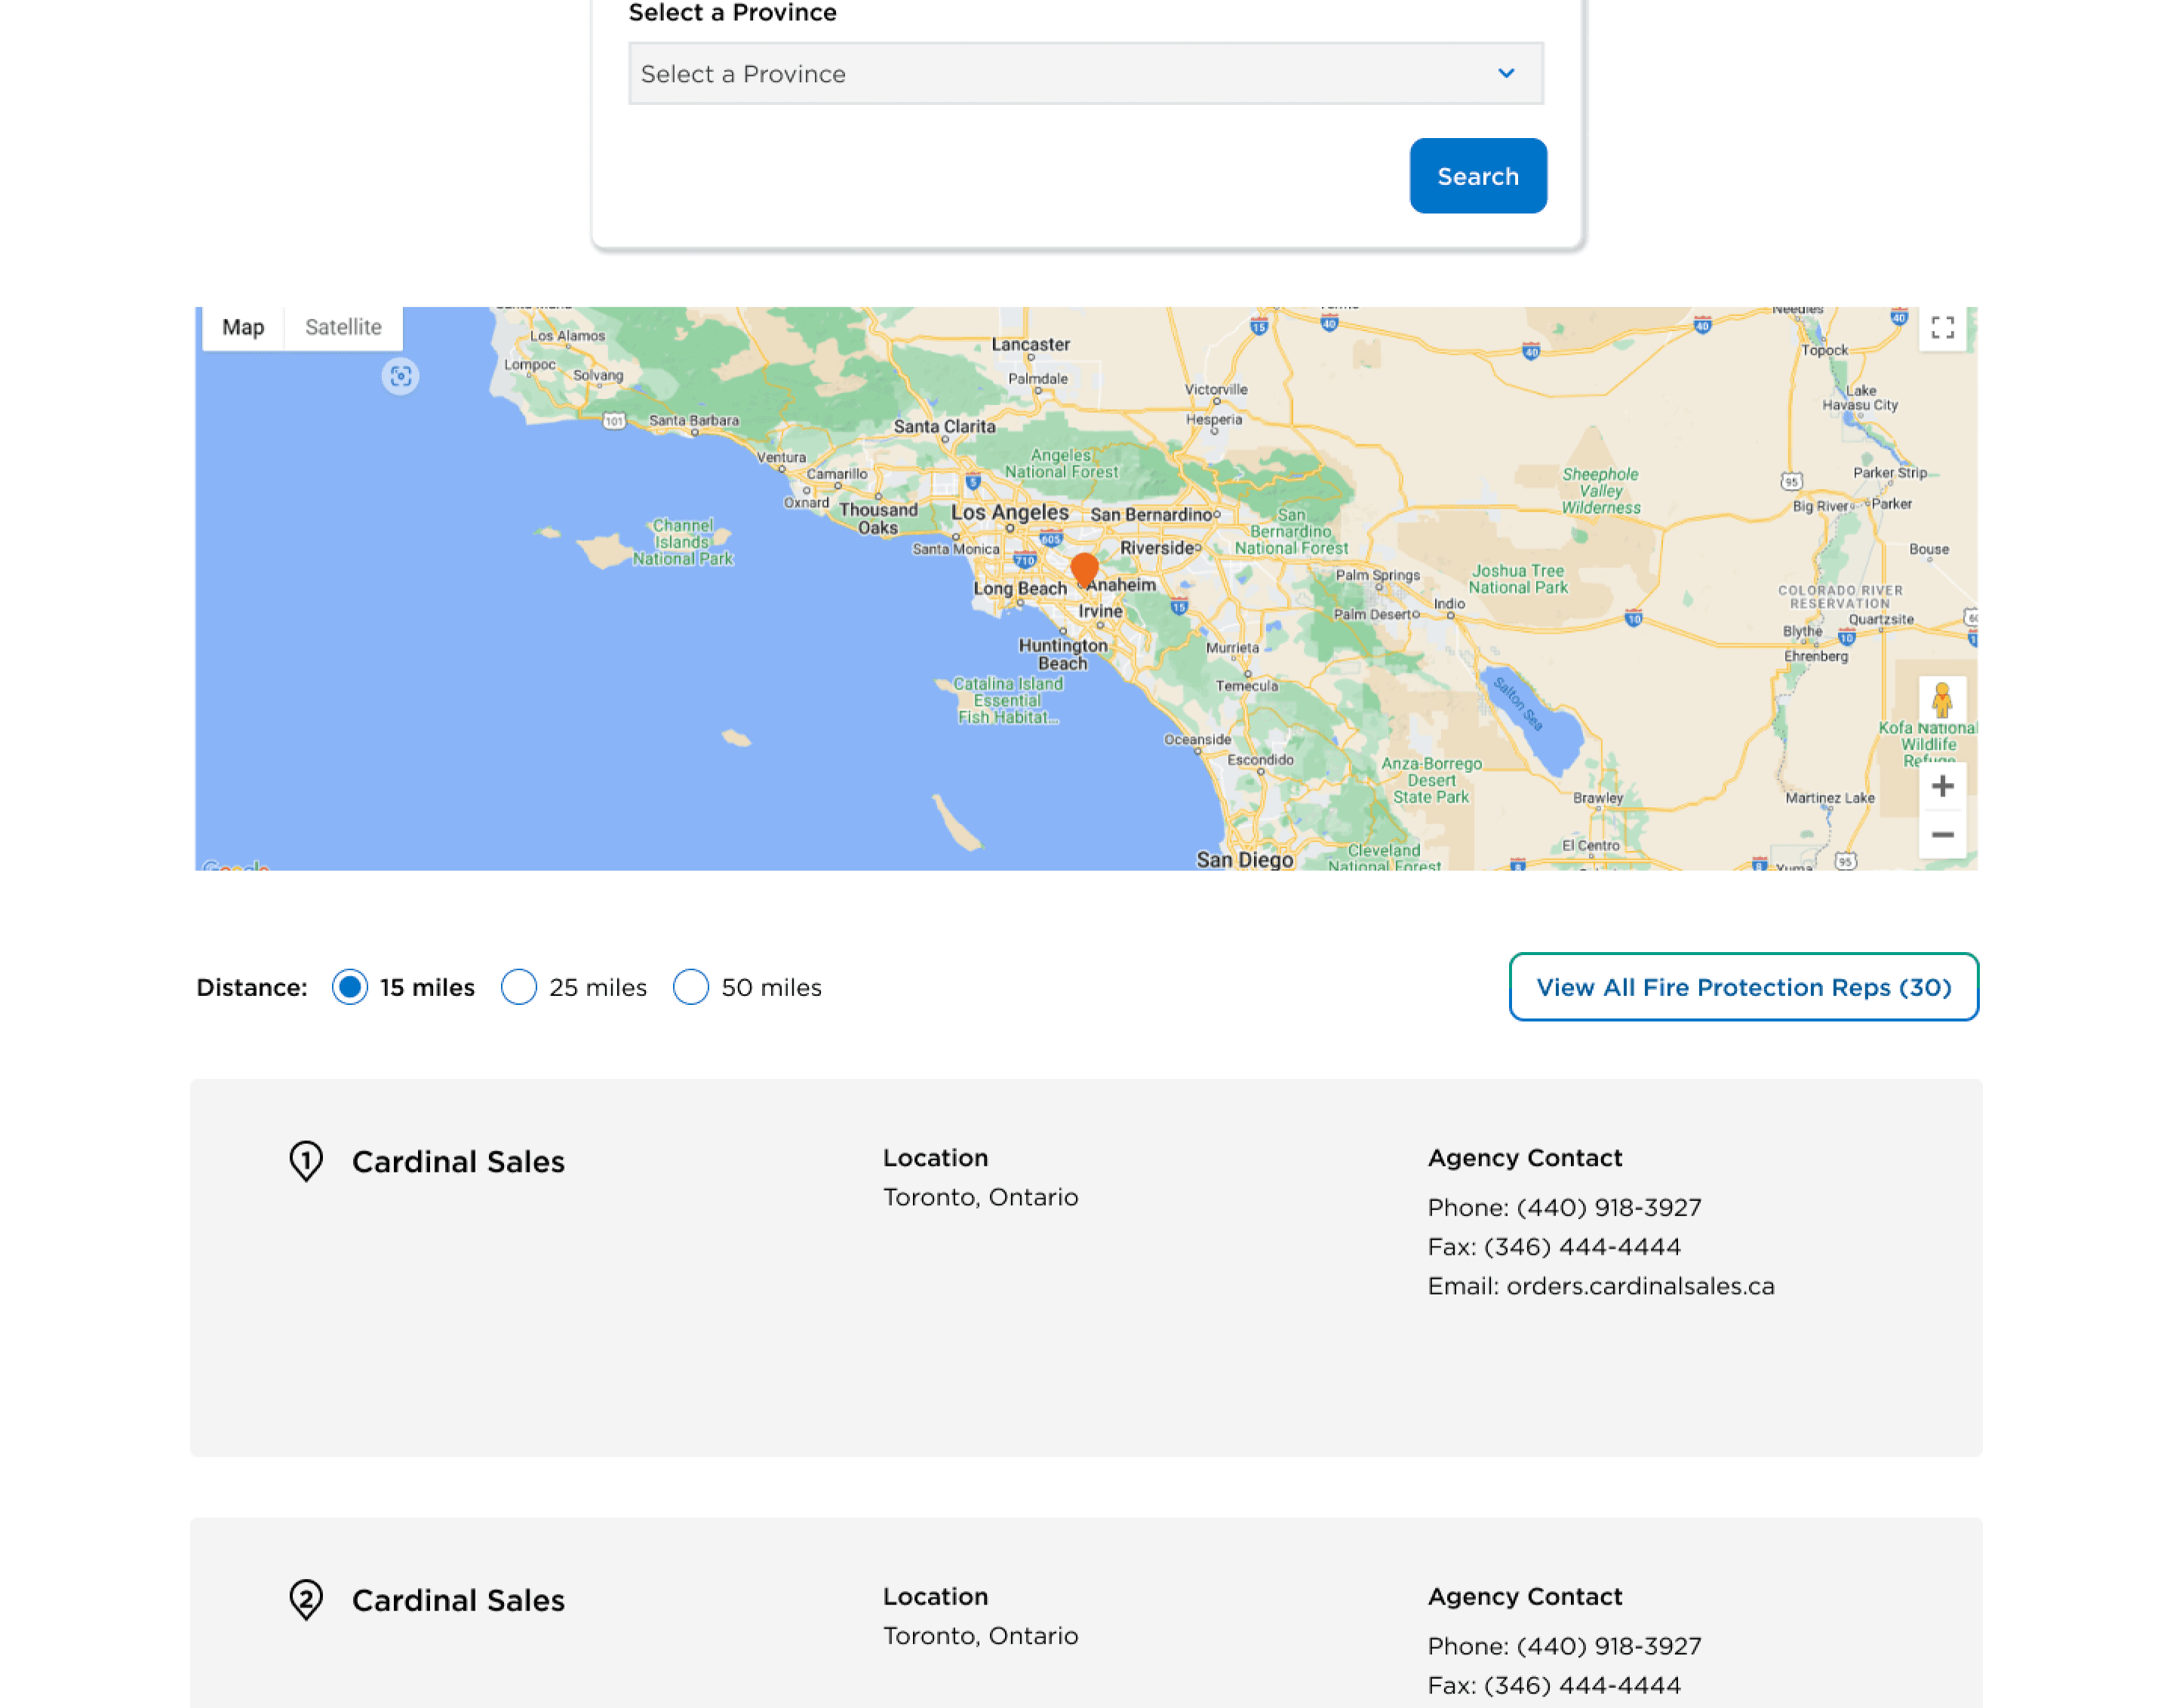Click the Riverside label on map
The image size is (2173, 1708).
pyautogui.click(x=1156, y=548)
